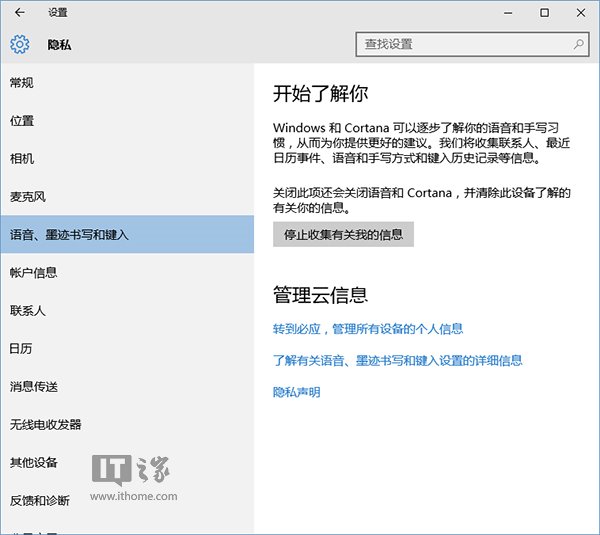The height and width of the screenshot is (535, 600).
Task: Click link 了解有关语音、墨迹书写和键入设置的详细信息
Action: (x=398, y=361)
